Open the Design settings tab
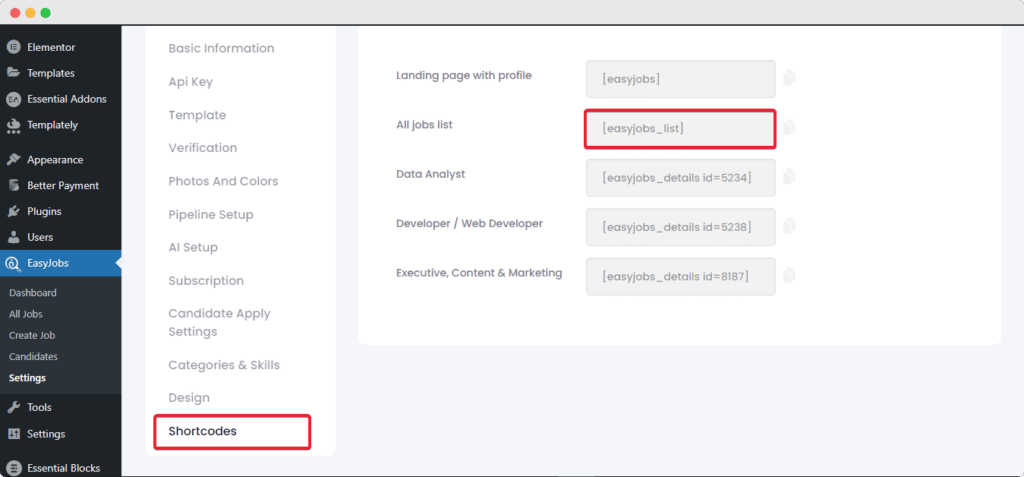The height and width of the screenshot is (477, 1024). pos(189,397)
